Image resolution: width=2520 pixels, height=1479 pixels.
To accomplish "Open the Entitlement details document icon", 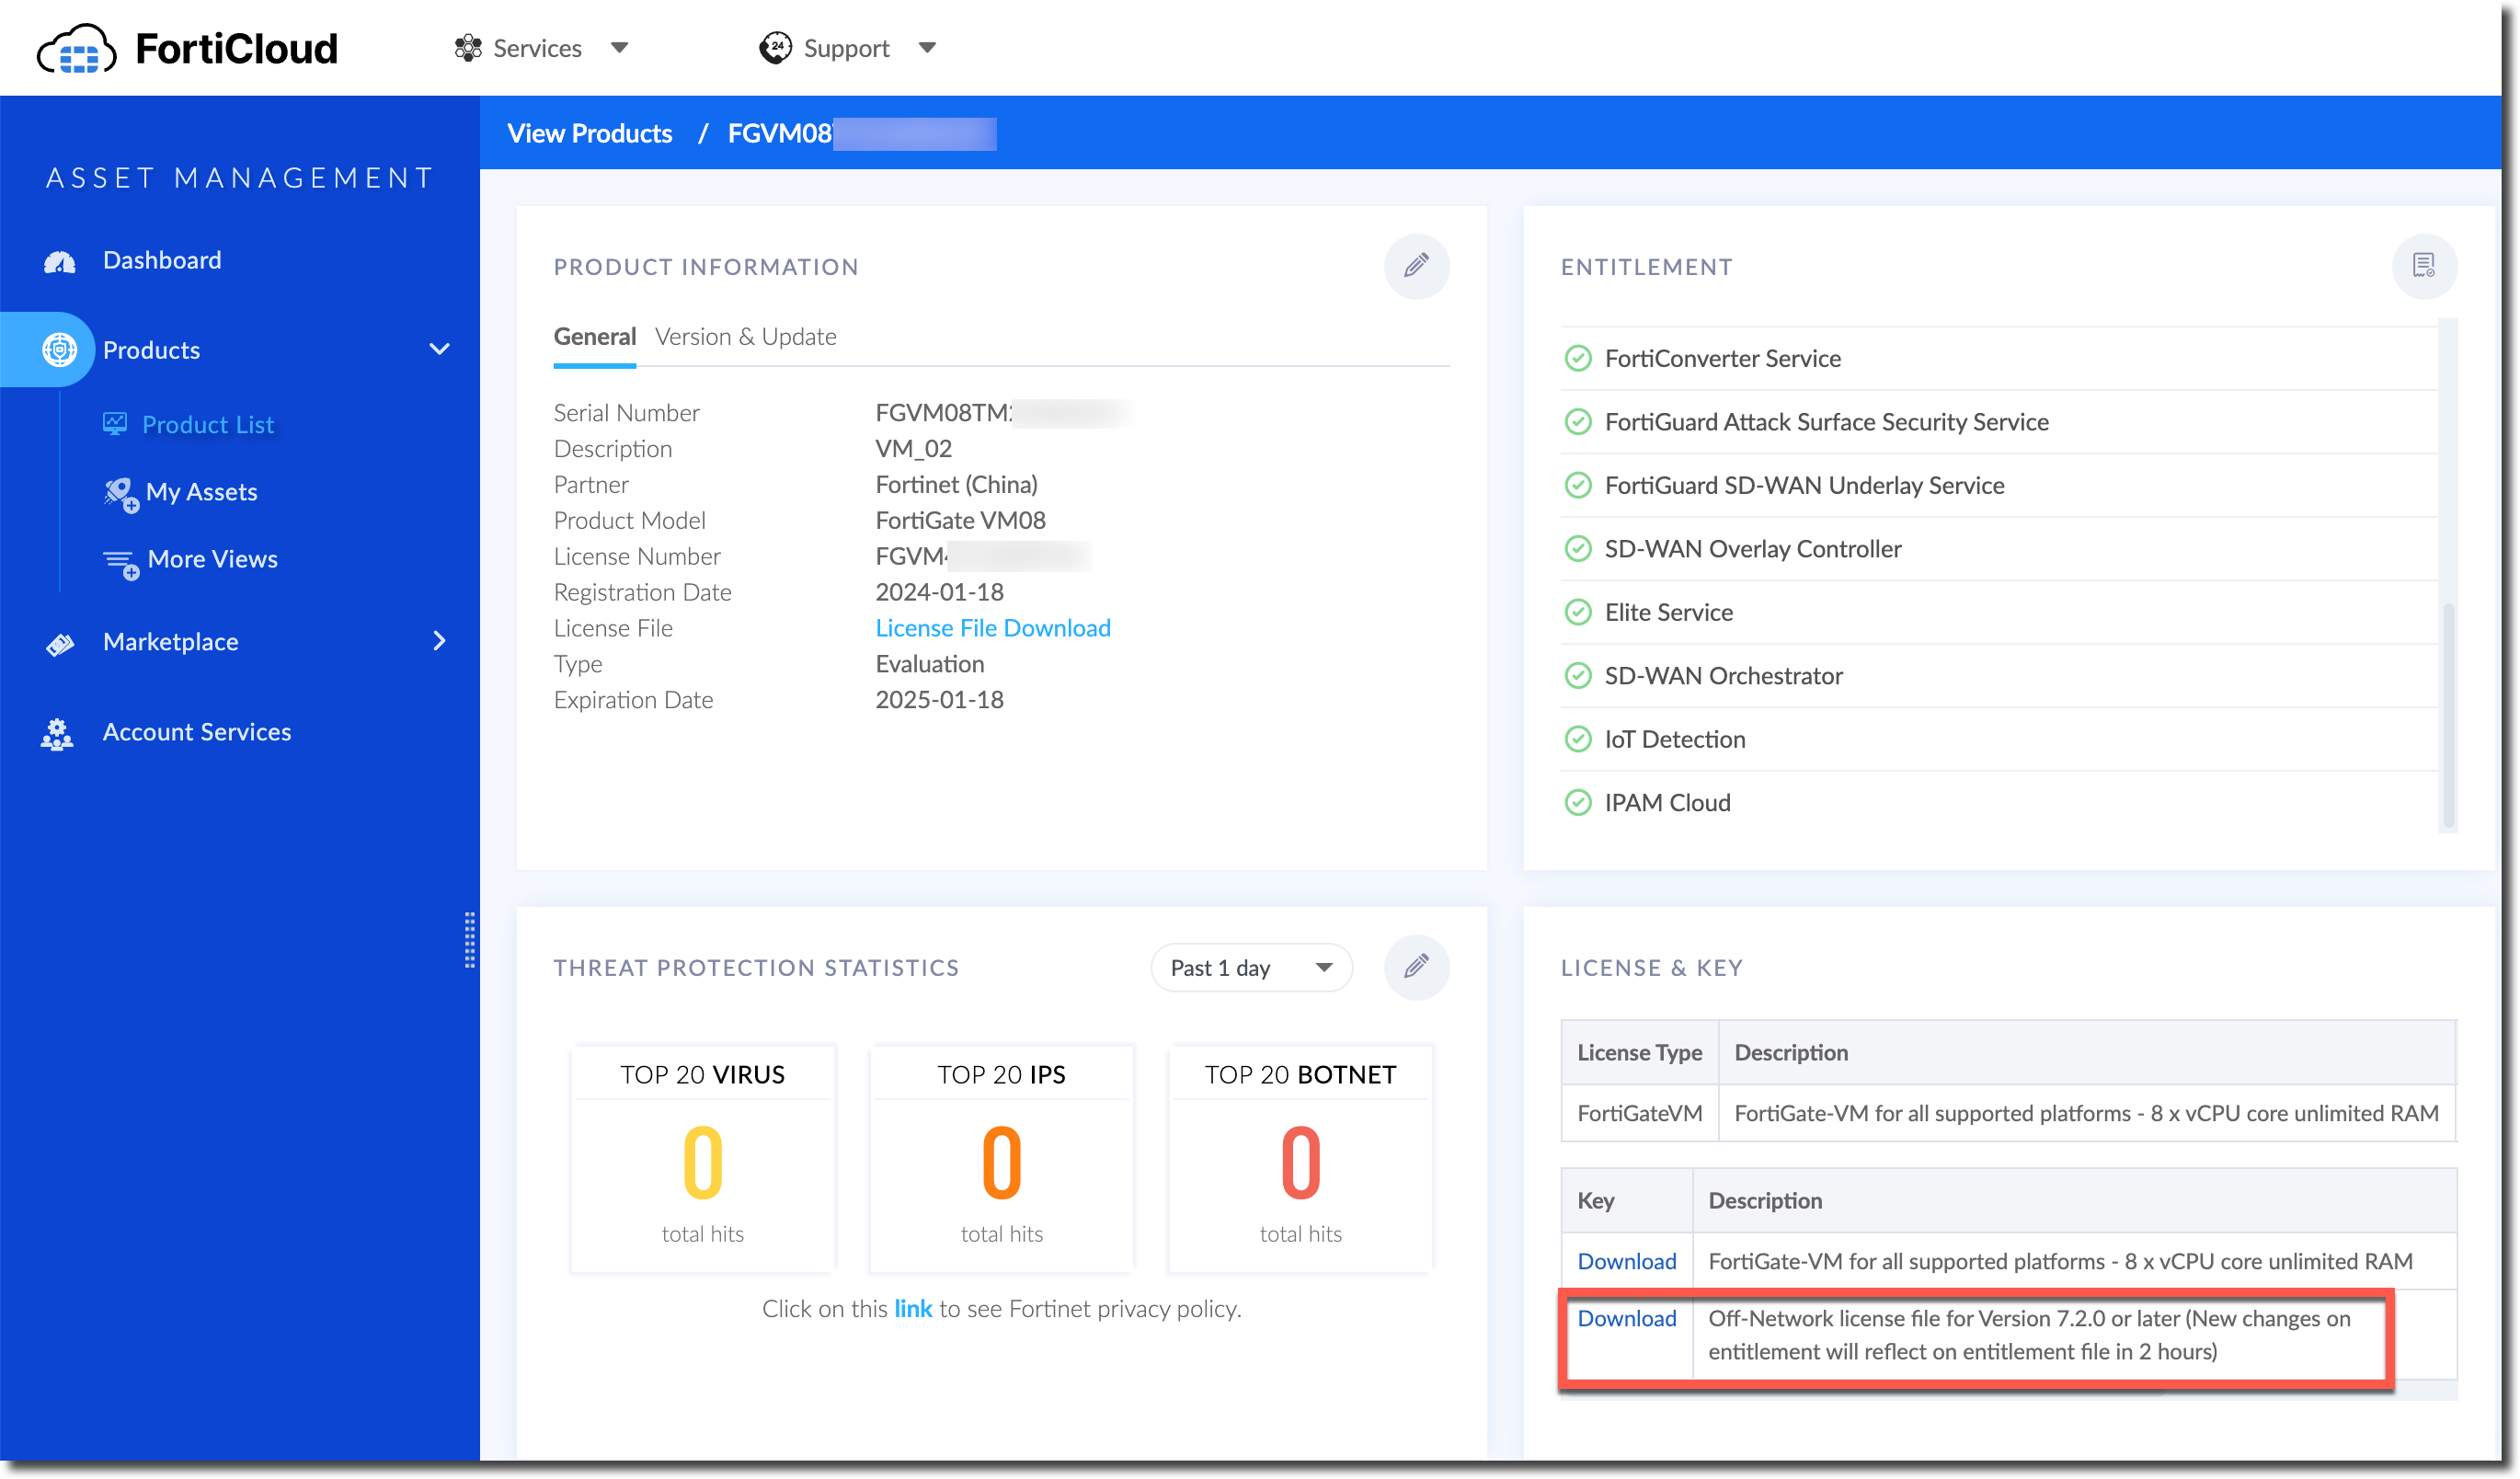I will point(2423,266).
